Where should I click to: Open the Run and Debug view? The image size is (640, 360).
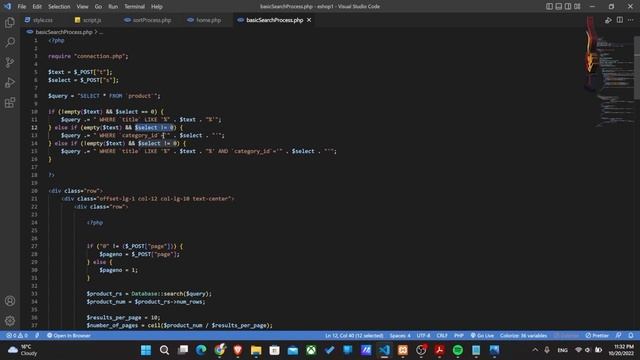point(10,82)
